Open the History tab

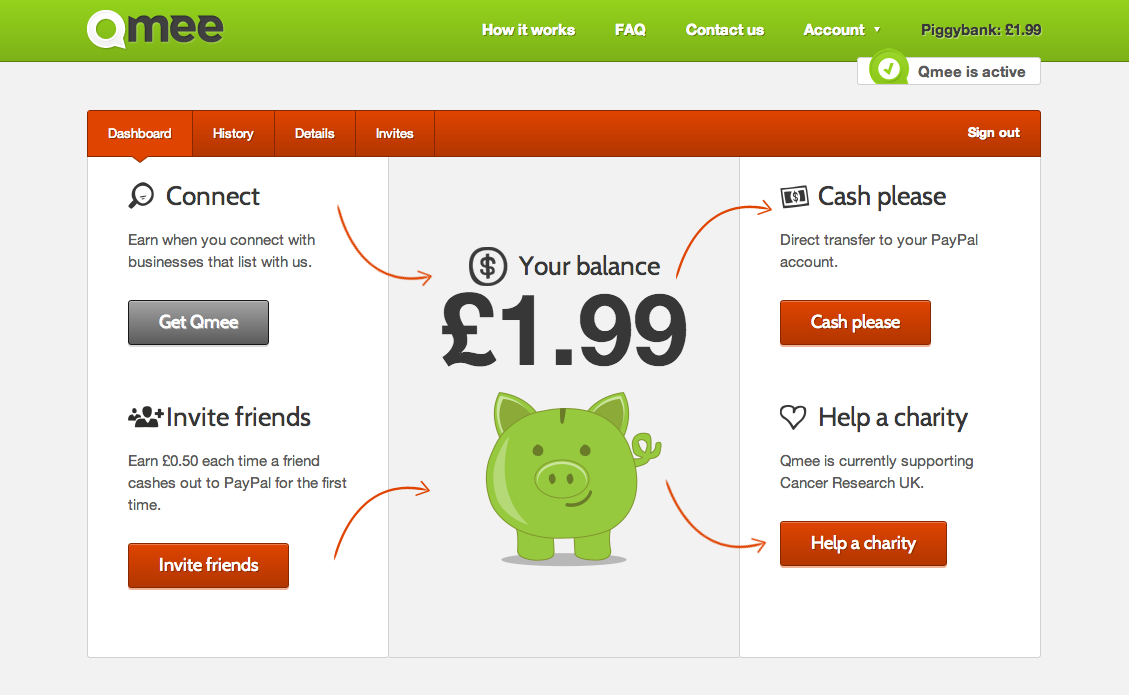point(233,133)
